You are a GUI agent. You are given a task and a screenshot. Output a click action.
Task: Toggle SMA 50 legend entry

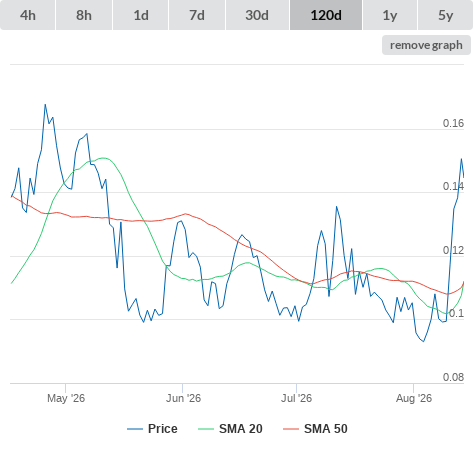pos(315,429)
